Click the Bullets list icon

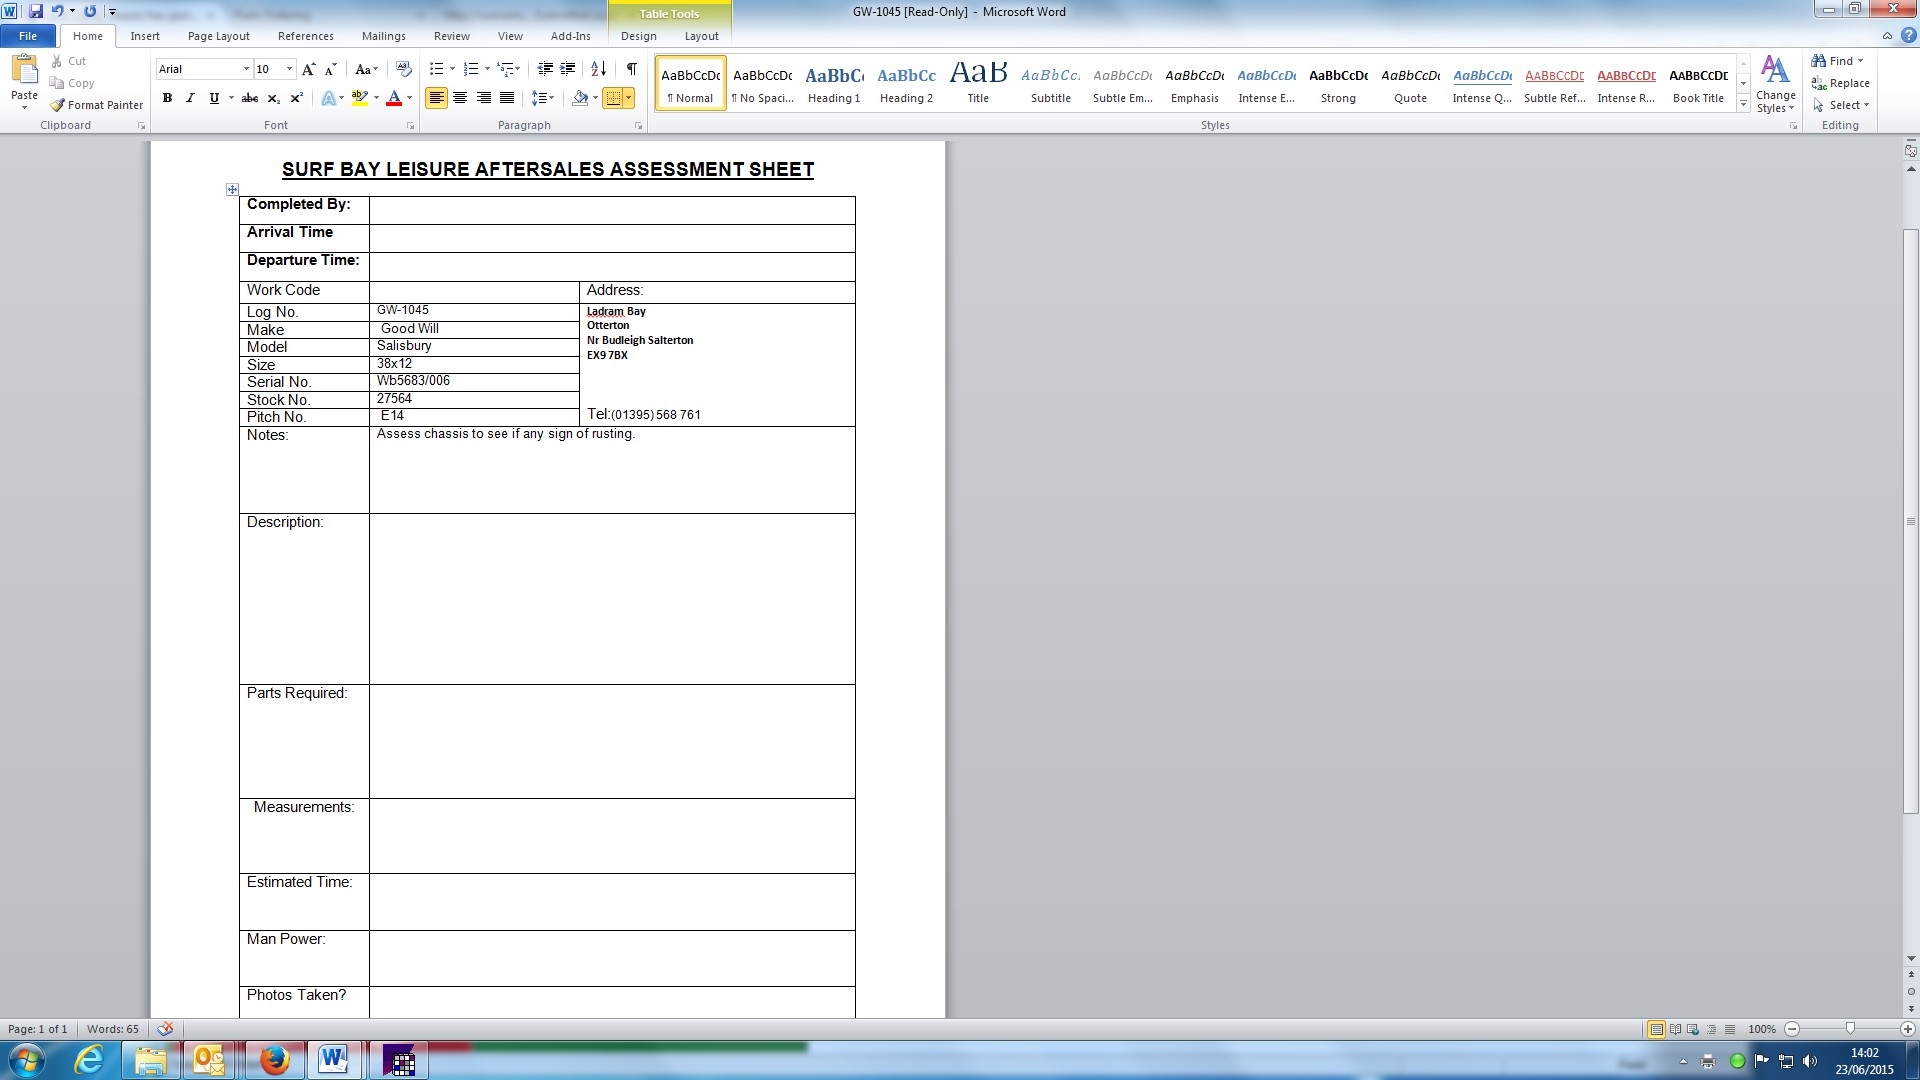[436, 69]
